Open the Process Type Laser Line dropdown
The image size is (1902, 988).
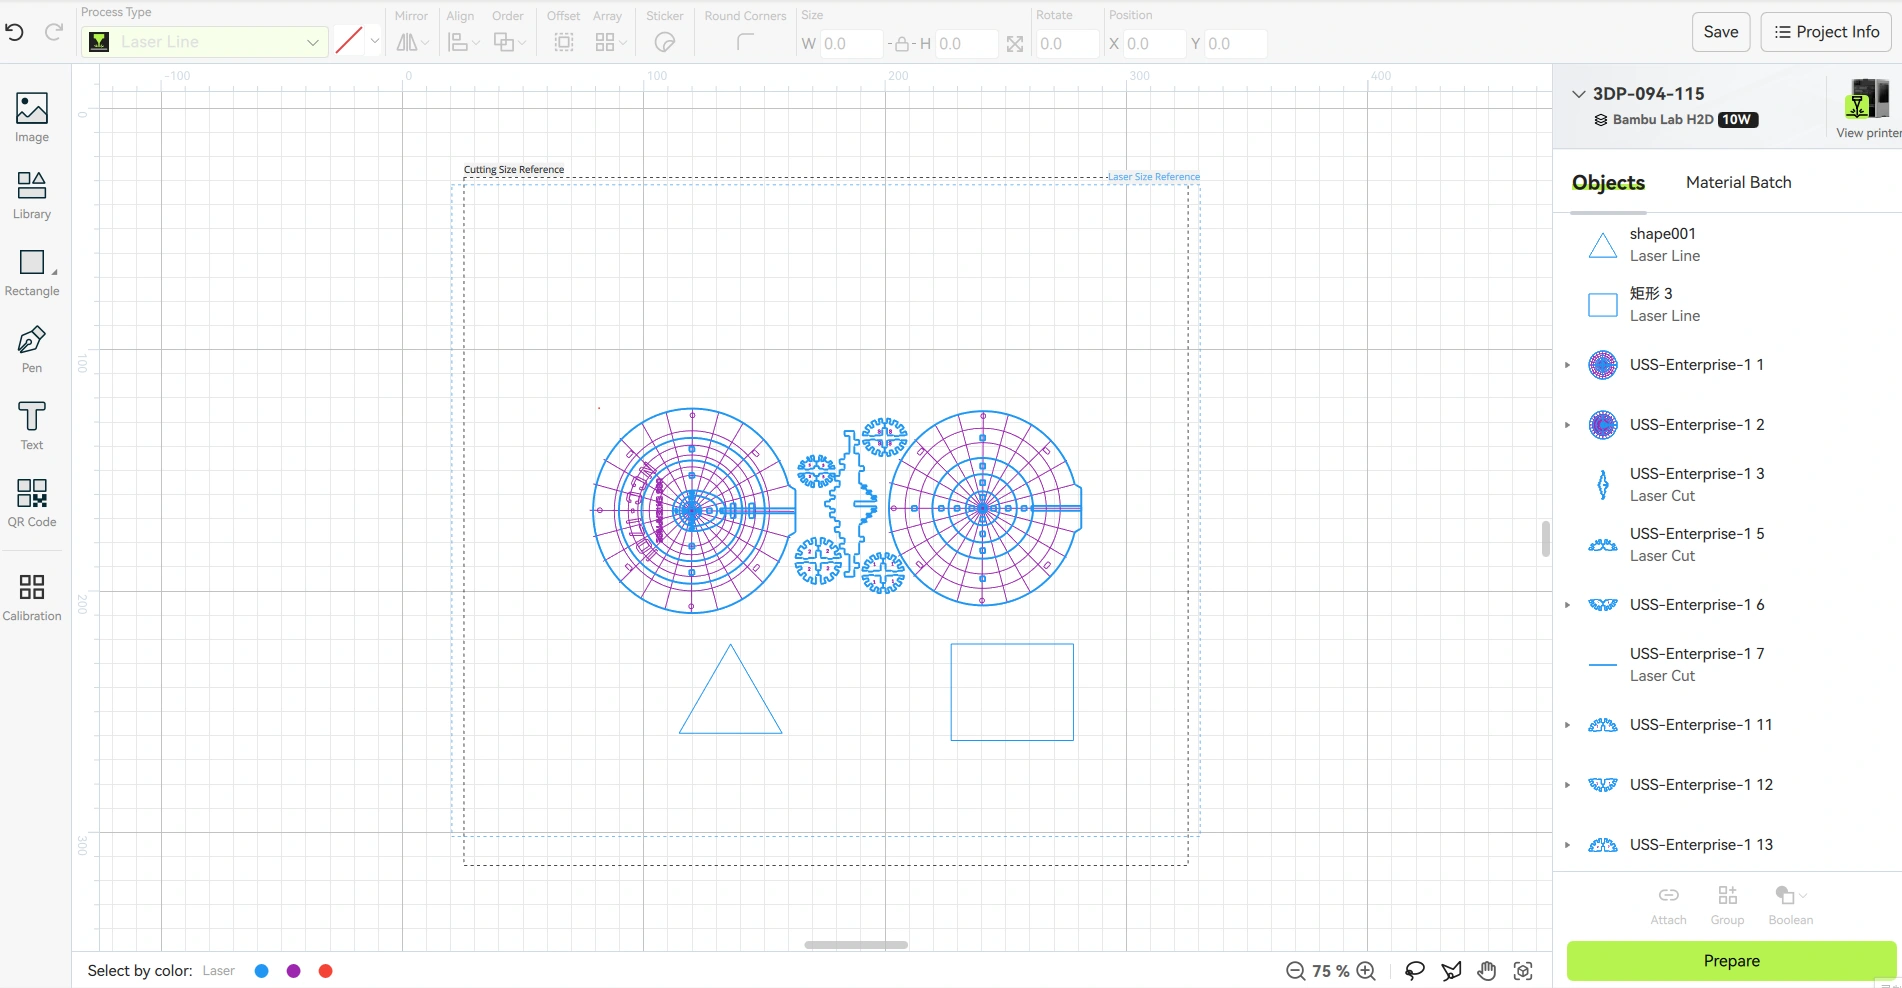205,42
